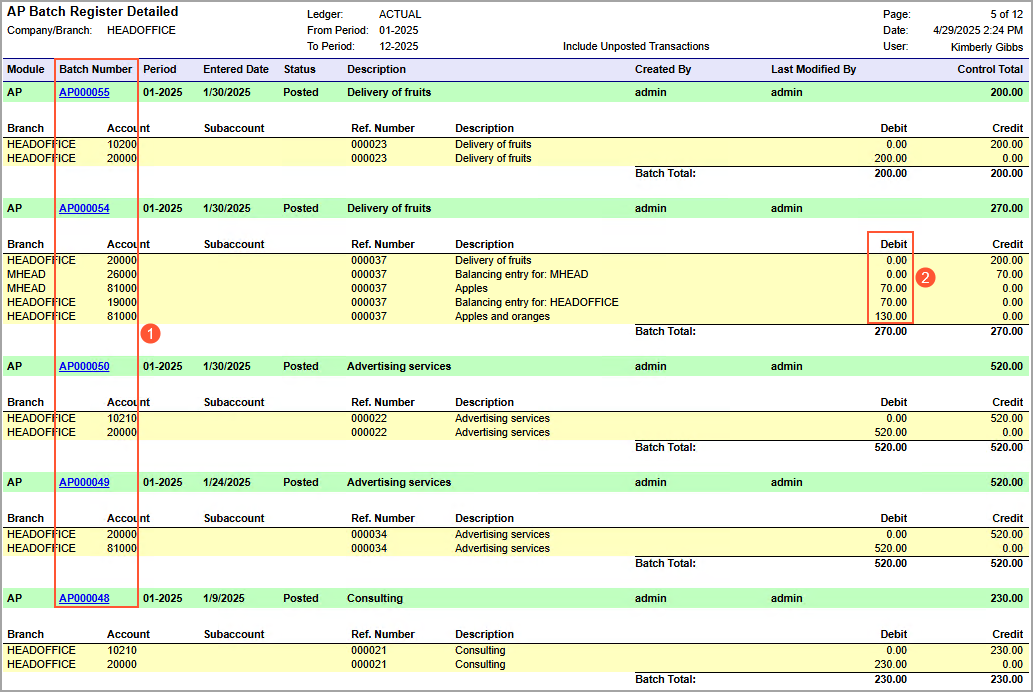Click entered date 1/24/2025

click(227, 482)
